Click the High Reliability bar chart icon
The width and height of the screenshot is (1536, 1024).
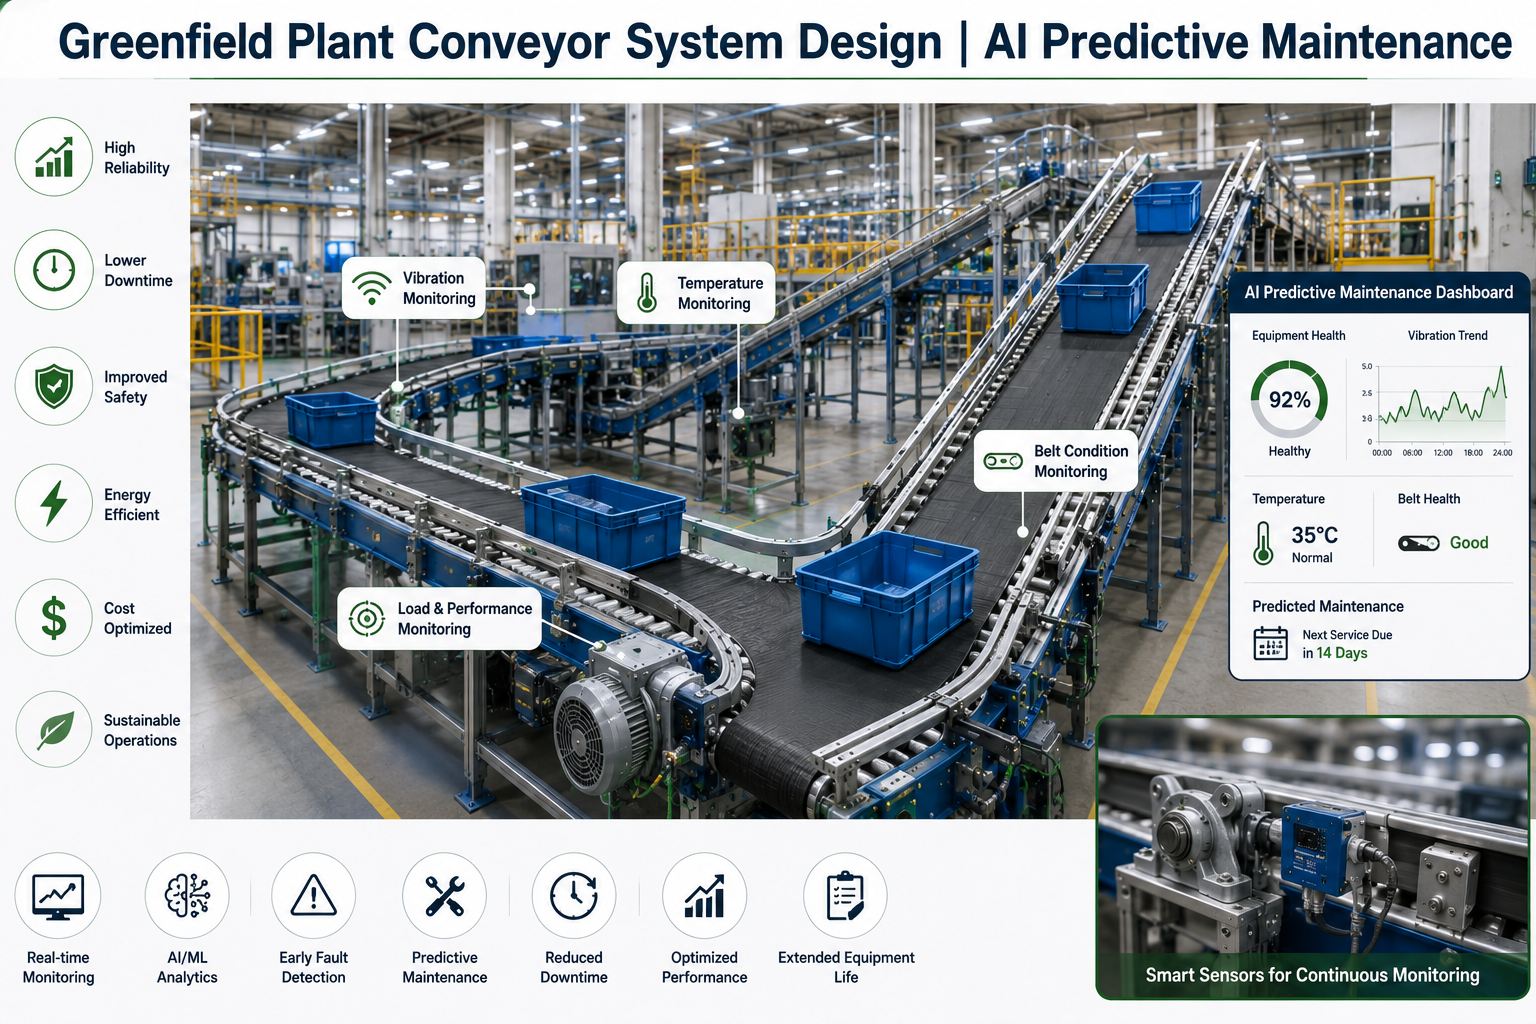pyautogui.click(x=54, y=157)
